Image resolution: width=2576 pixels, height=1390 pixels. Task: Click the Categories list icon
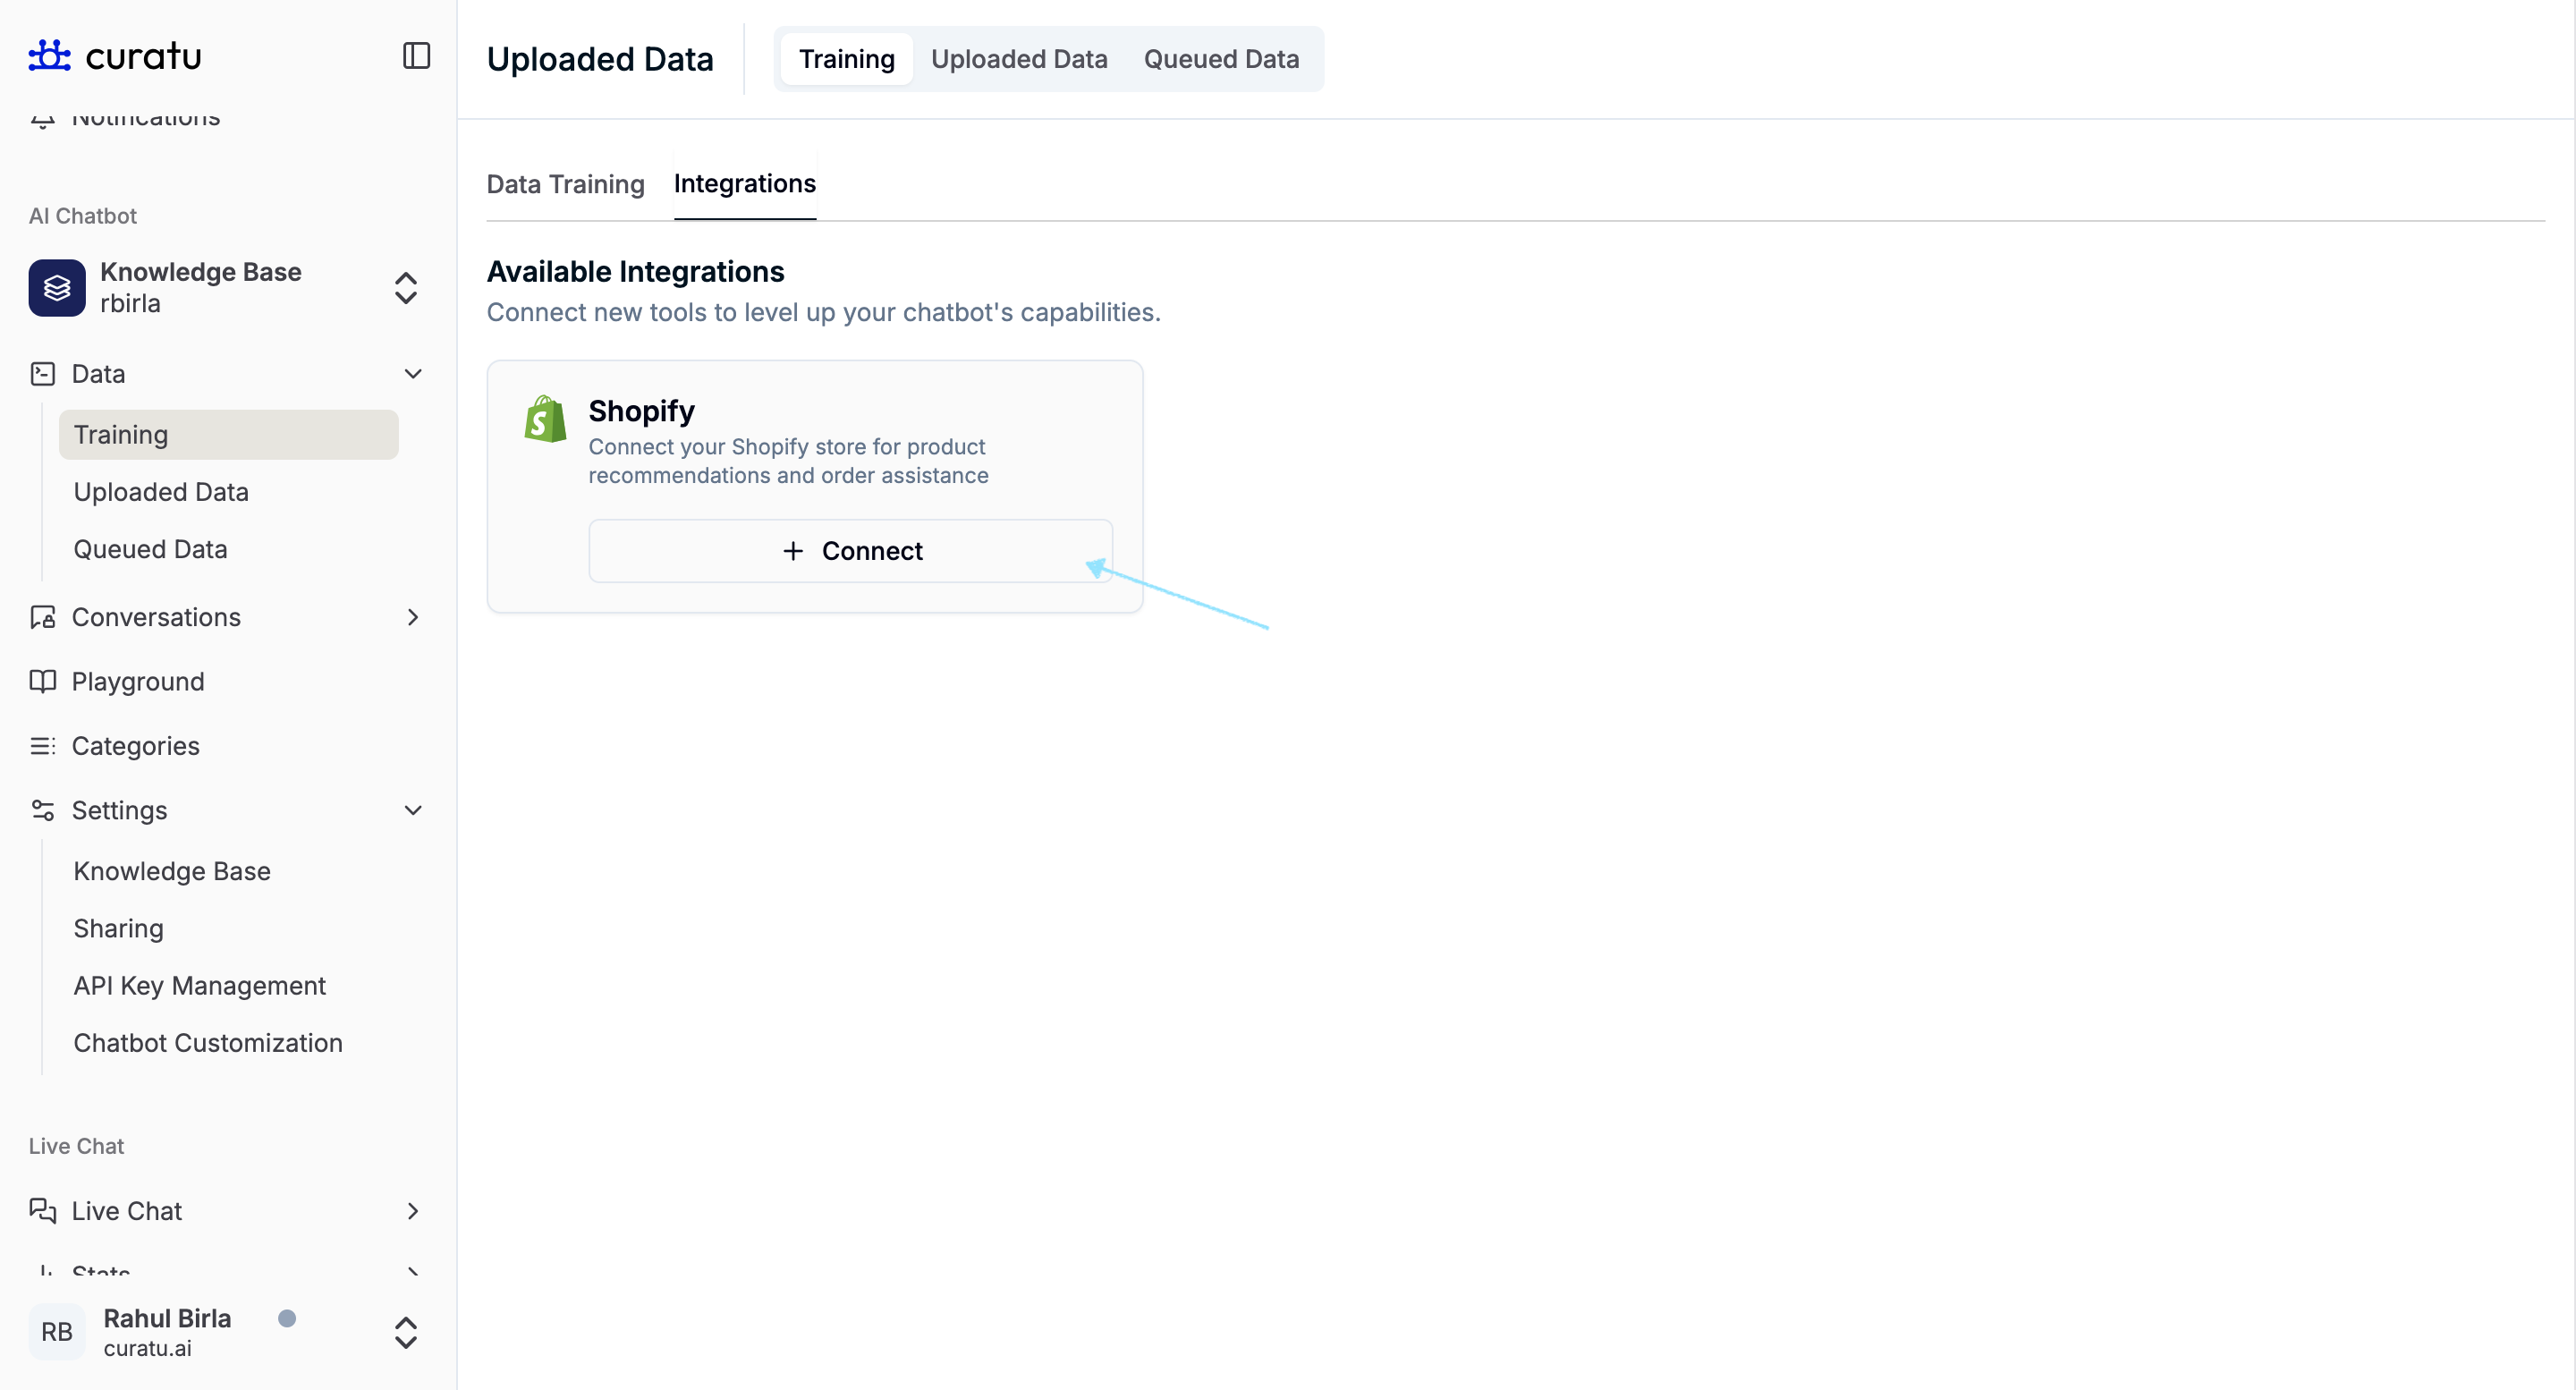(42, 745)
